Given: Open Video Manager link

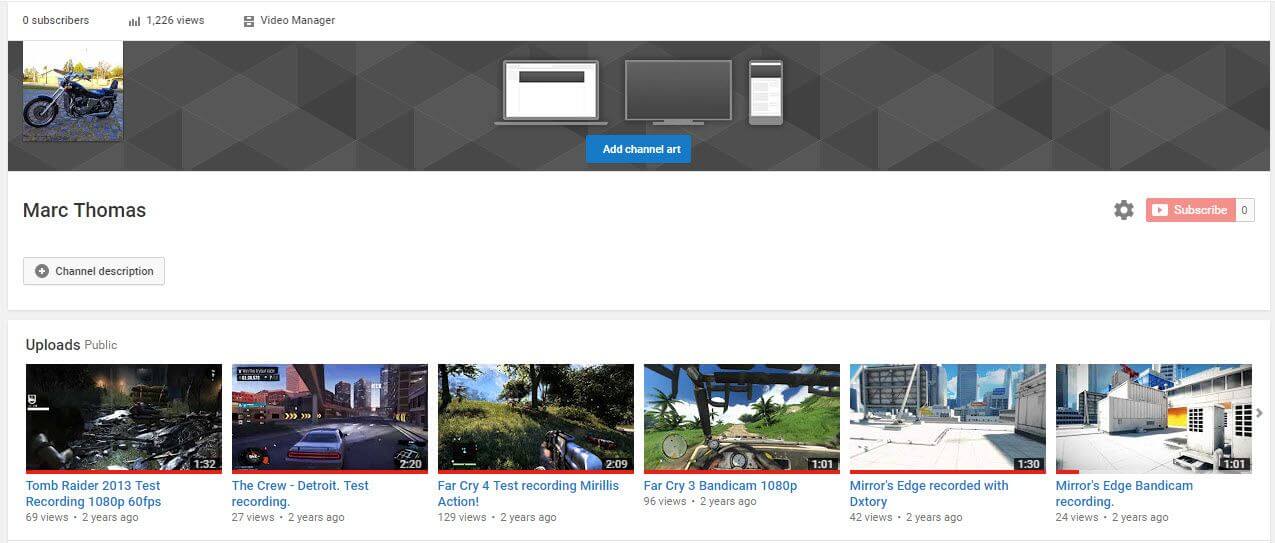Looking at the screenshot, I should point(298,20).
